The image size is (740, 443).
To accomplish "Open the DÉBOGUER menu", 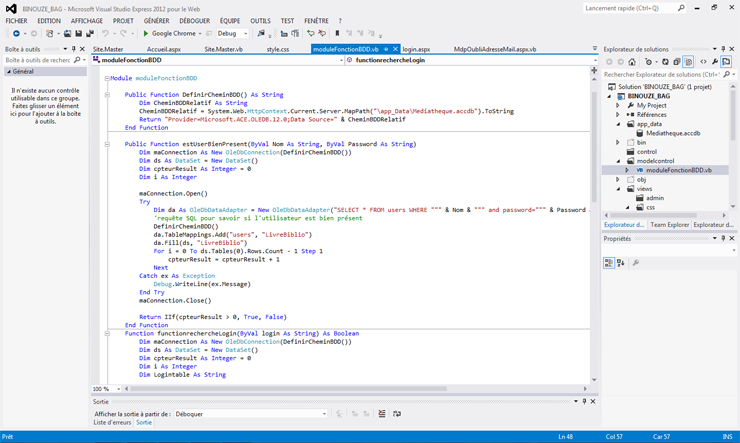I will tap(194, 21).
